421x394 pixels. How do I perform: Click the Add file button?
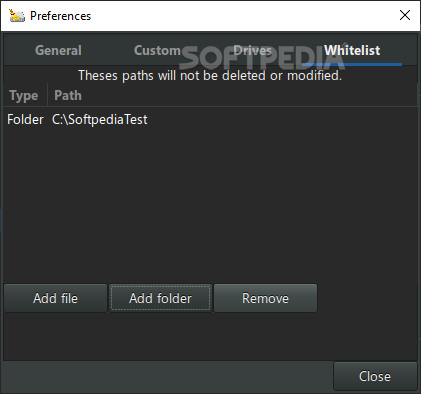point(55,298)
